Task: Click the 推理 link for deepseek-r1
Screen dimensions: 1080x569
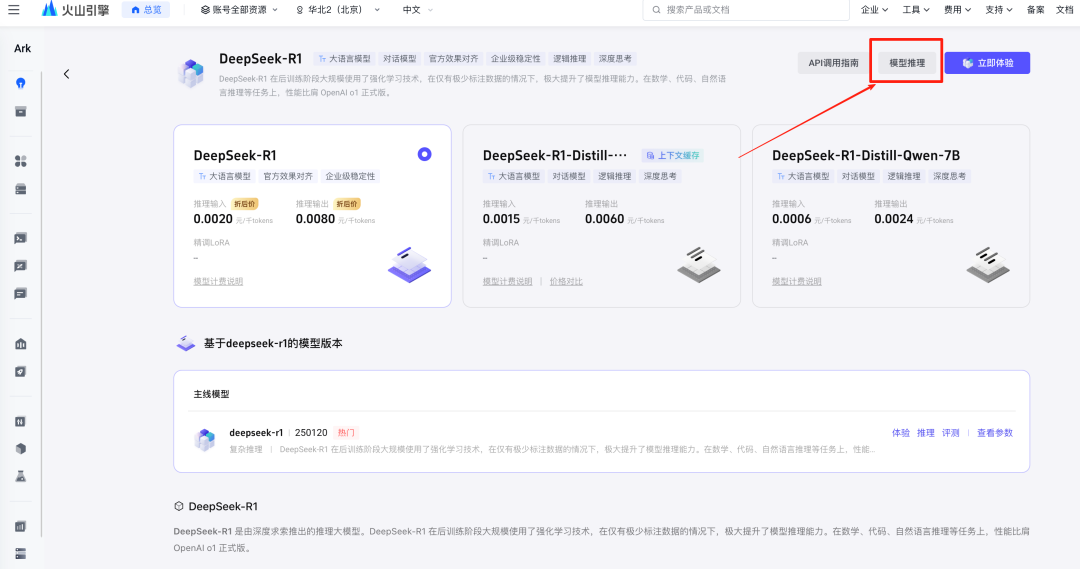Action: pyautogui.click(x=926, y=433)
